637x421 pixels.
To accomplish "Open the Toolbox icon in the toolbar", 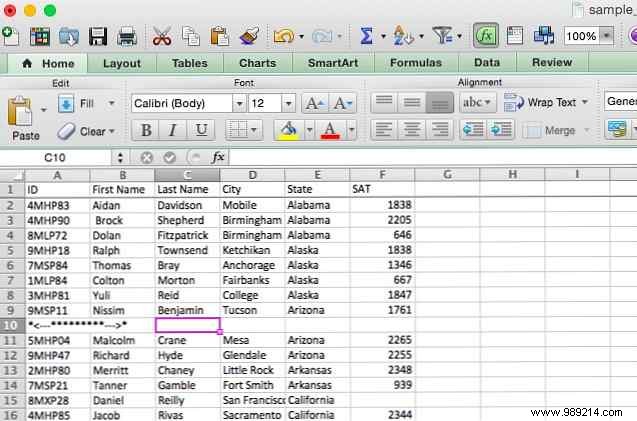I will (x=515, y=36).
